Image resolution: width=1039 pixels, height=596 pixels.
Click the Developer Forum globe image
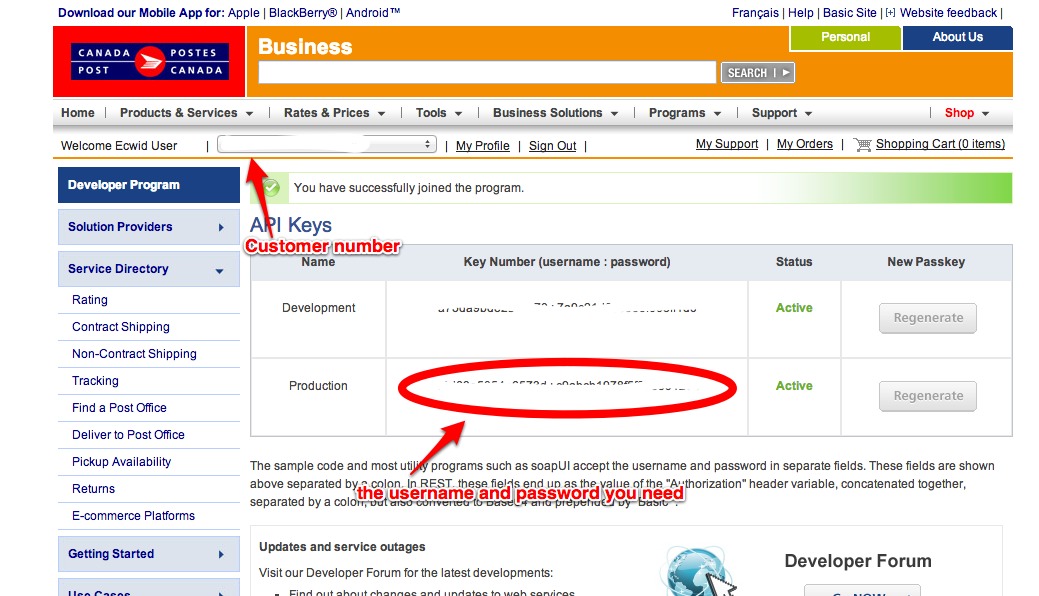[696, 571]
